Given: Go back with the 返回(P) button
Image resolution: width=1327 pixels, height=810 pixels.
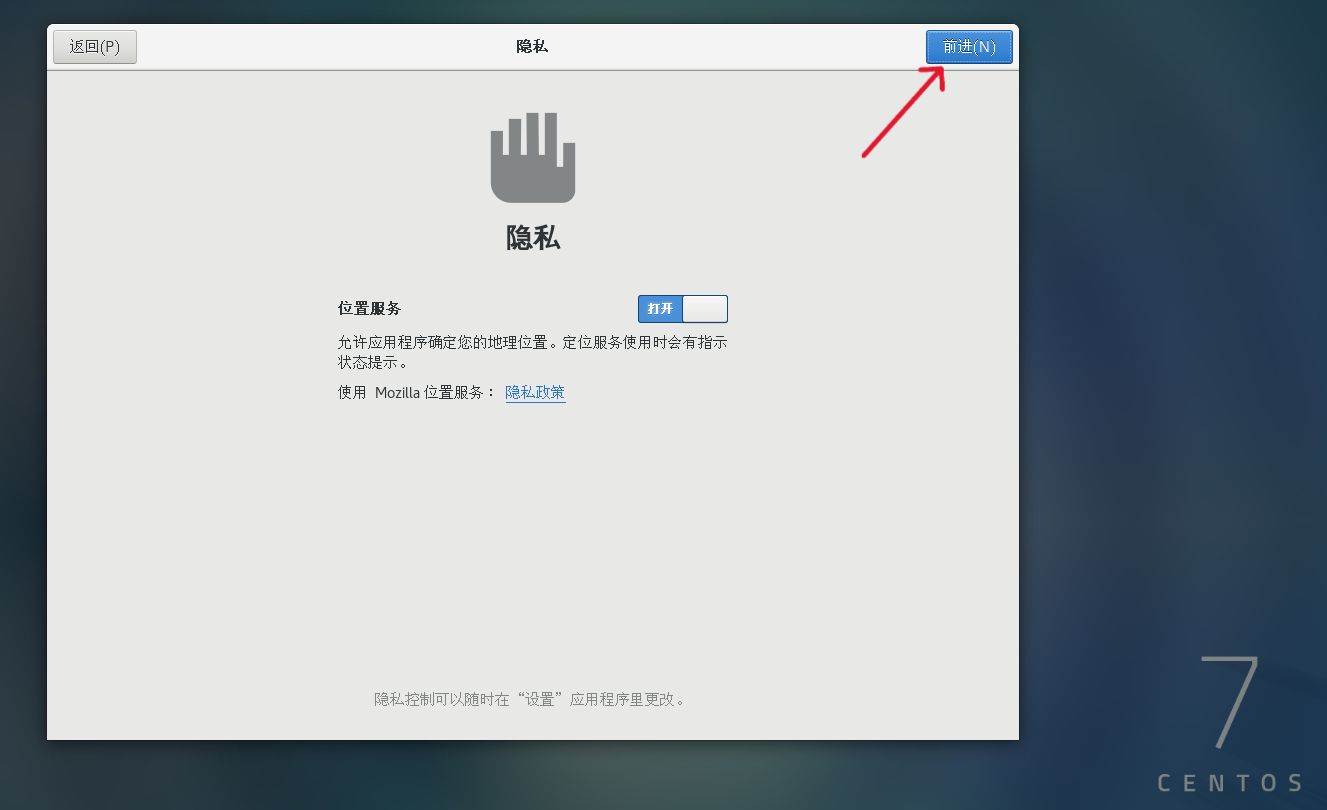Looking at the screenshot, I should 95,47.
